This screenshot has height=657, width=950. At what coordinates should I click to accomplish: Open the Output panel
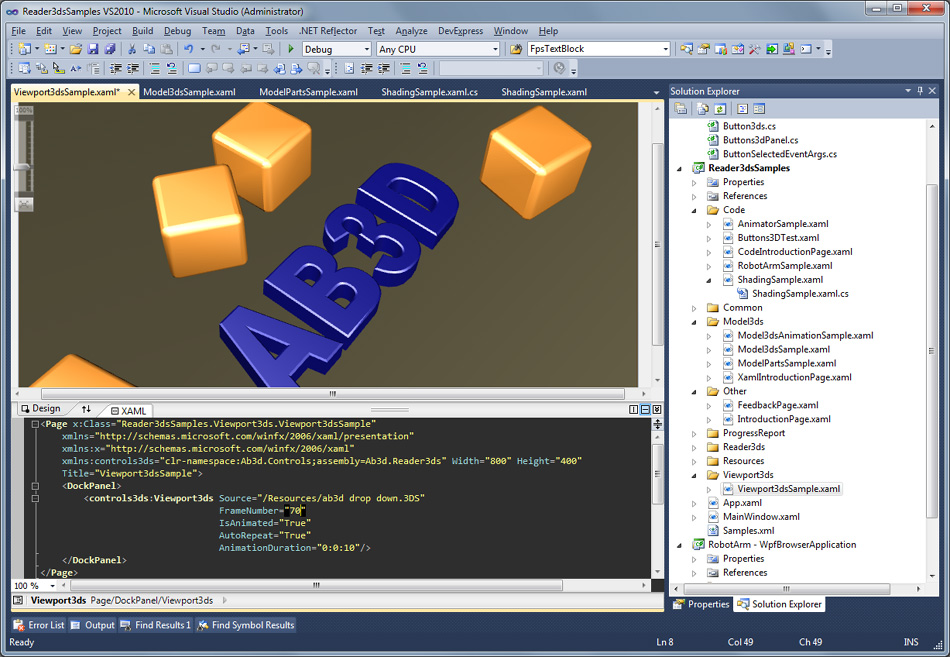(92, 625)
